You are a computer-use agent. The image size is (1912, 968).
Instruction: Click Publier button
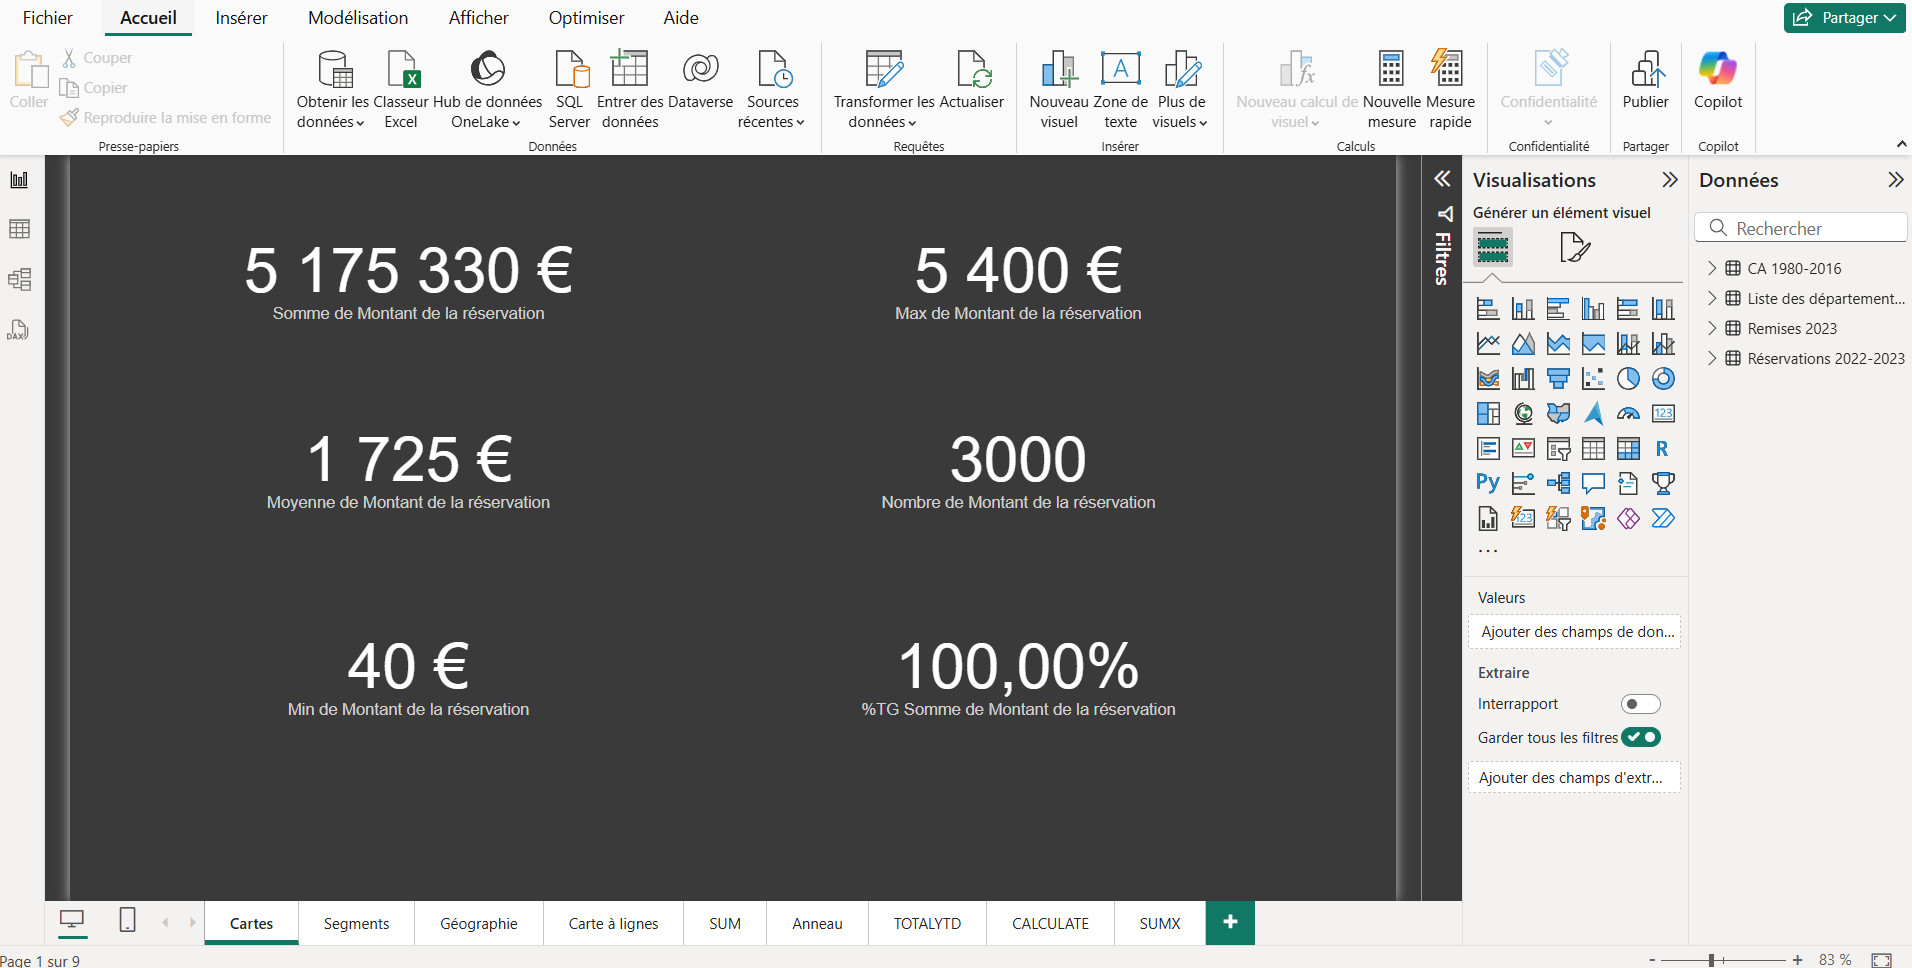coord(1646,80)
